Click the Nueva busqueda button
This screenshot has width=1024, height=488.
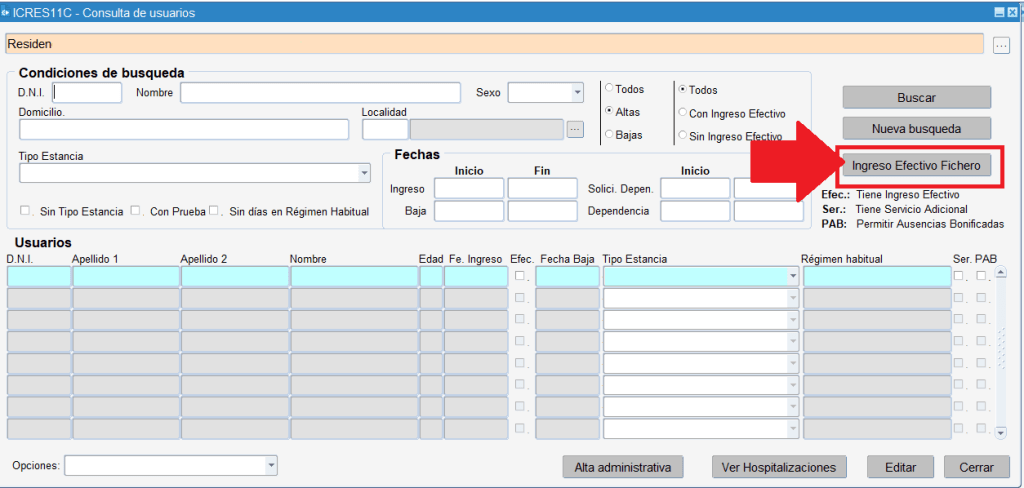pos(916,129)
